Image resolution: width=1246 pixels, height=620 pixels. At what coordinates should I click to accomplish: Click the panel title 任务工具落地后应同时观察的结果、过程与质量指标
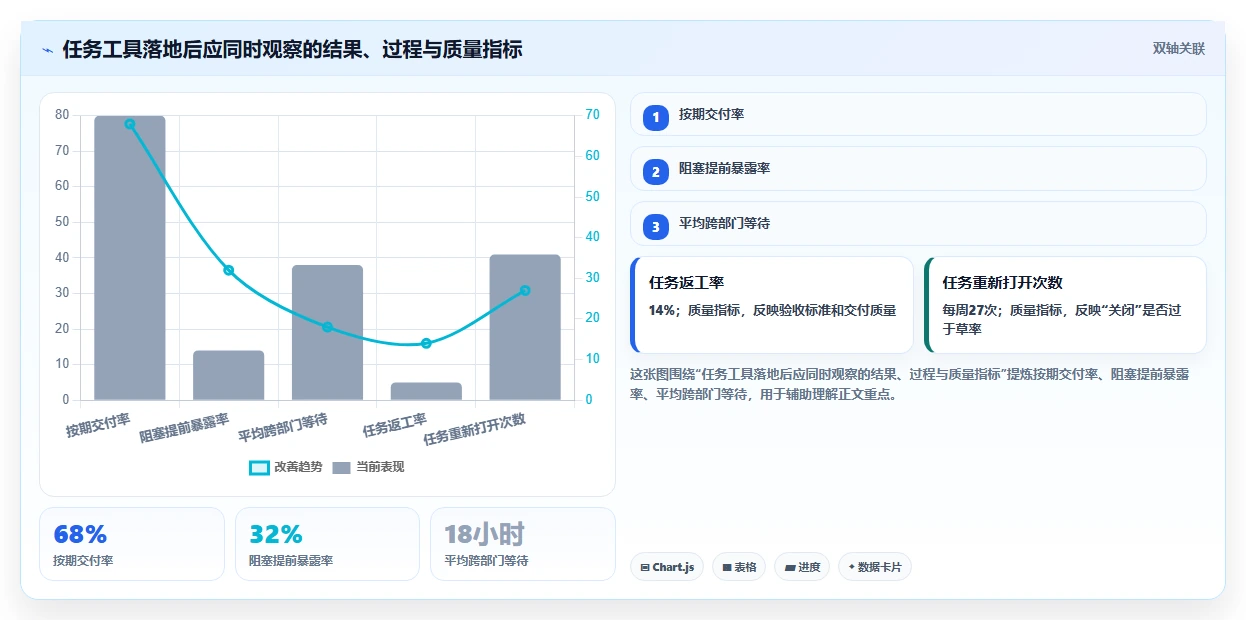tap(292, 49)
